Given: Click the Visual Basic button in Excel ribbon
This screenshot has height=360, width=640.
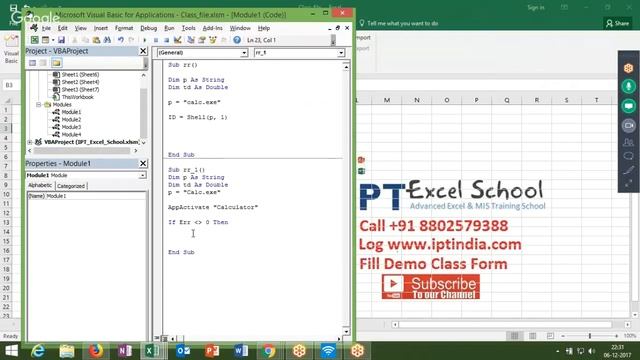Looking at the screenshot, I should pos(11,49).
